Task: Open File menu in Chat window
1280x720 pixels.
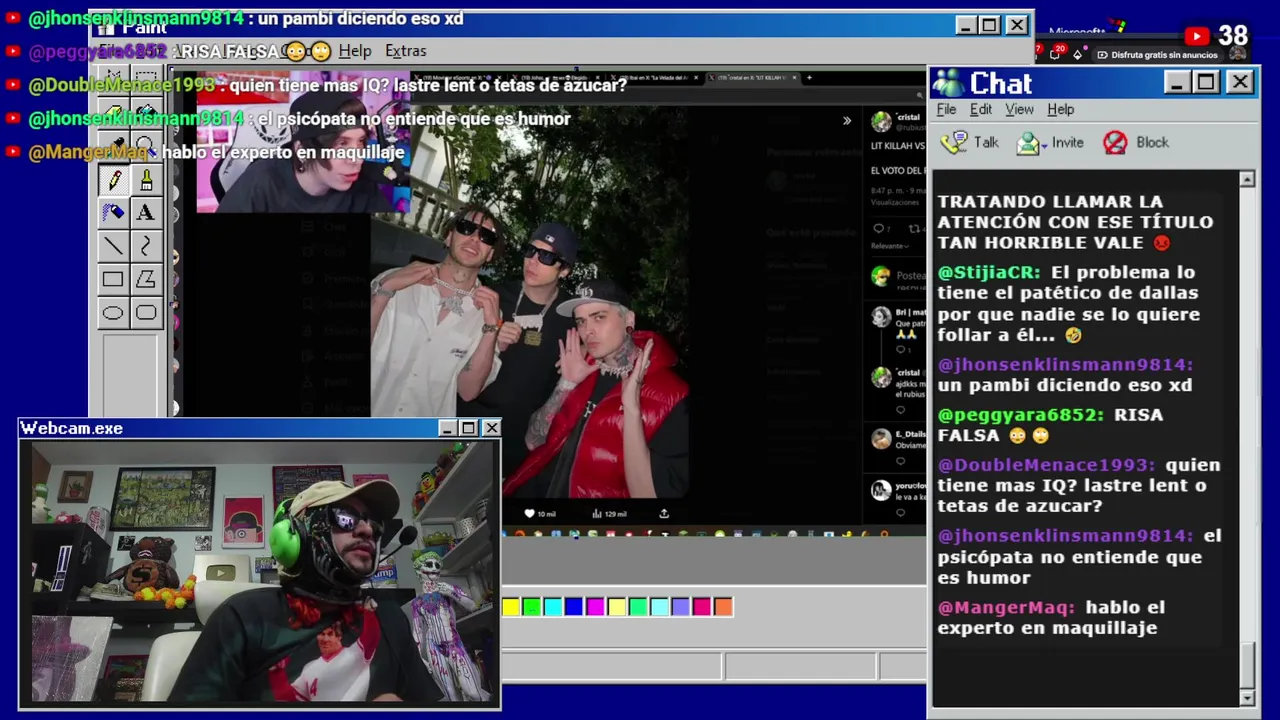Action: point(946,109)
